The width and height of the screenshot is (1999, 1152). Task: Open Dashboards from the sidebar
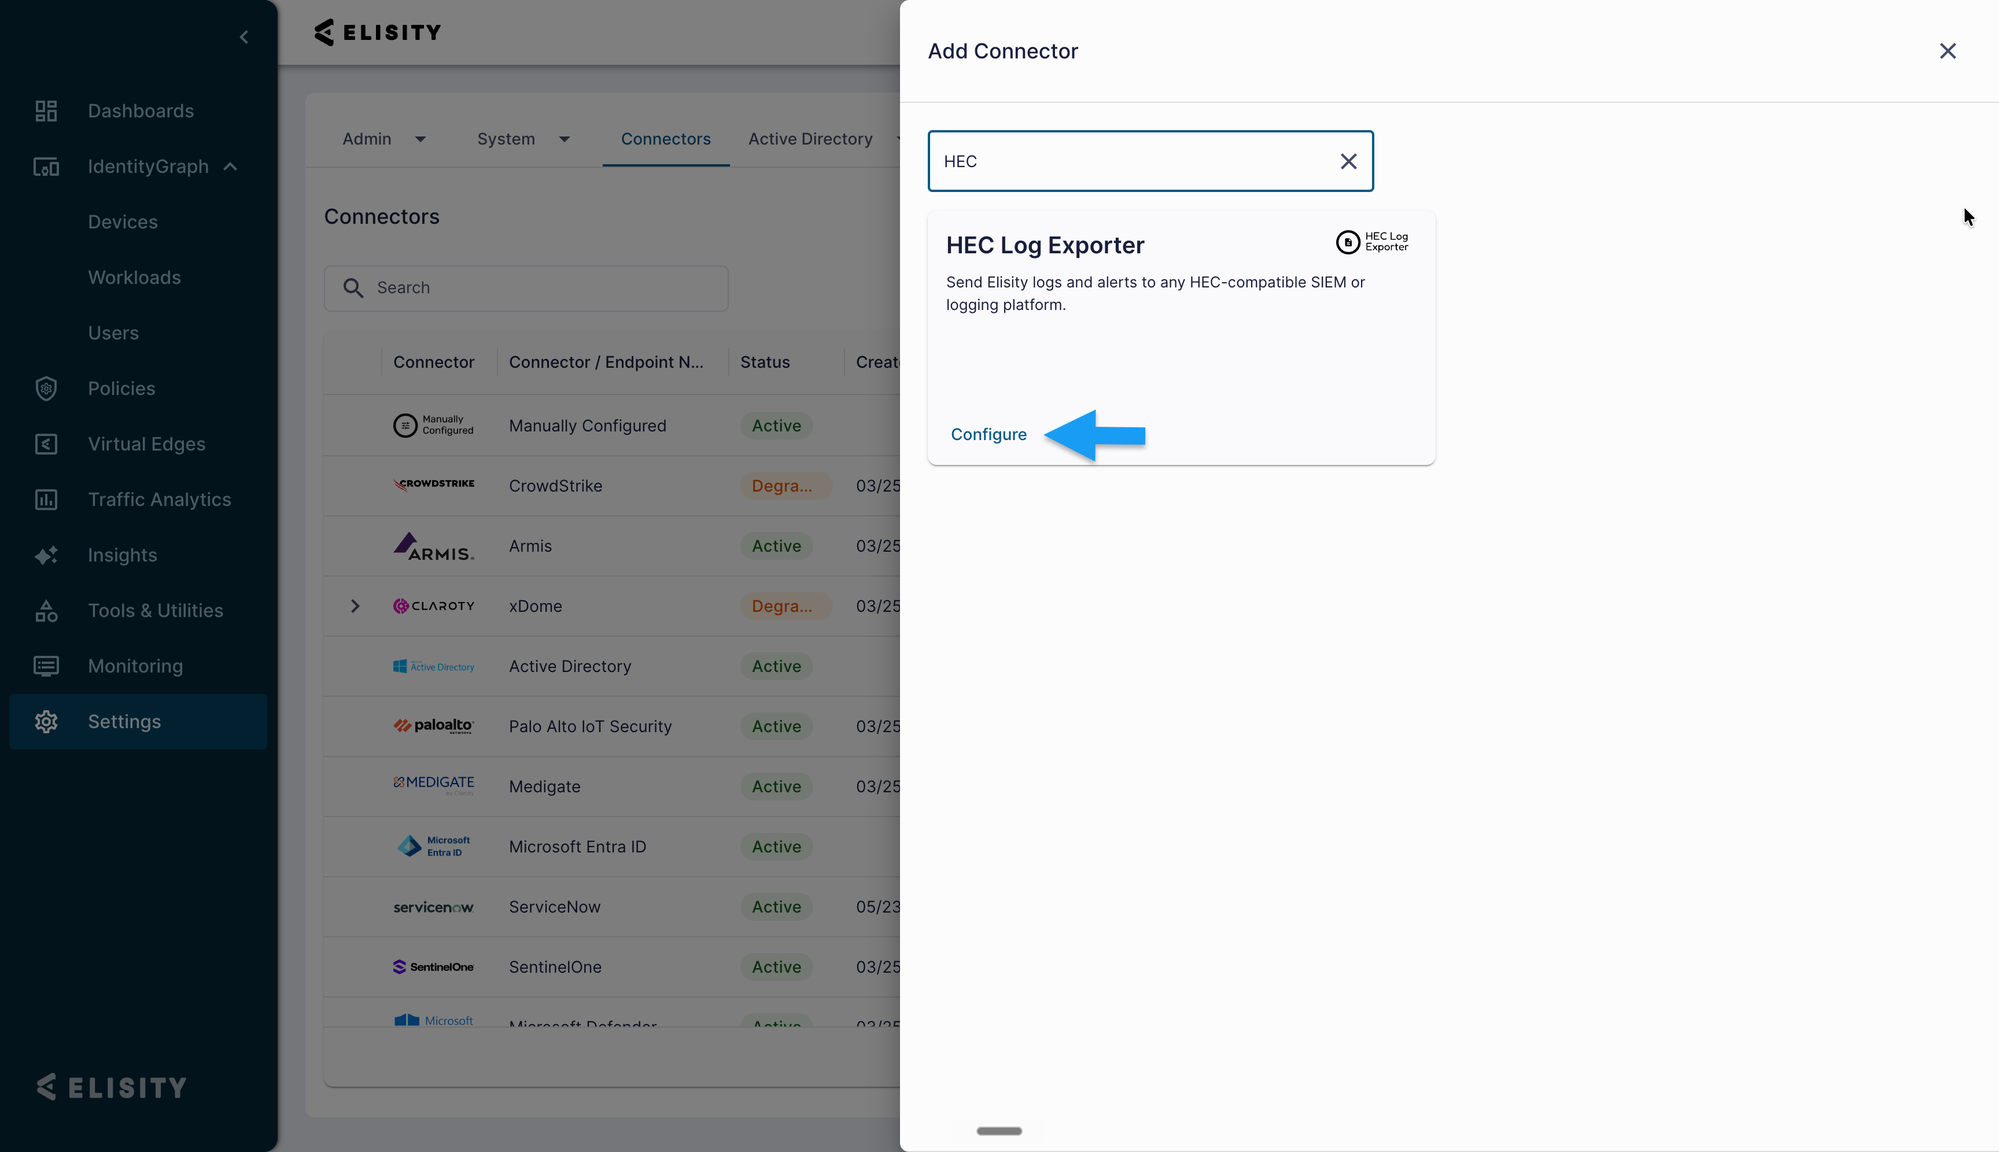140,111
